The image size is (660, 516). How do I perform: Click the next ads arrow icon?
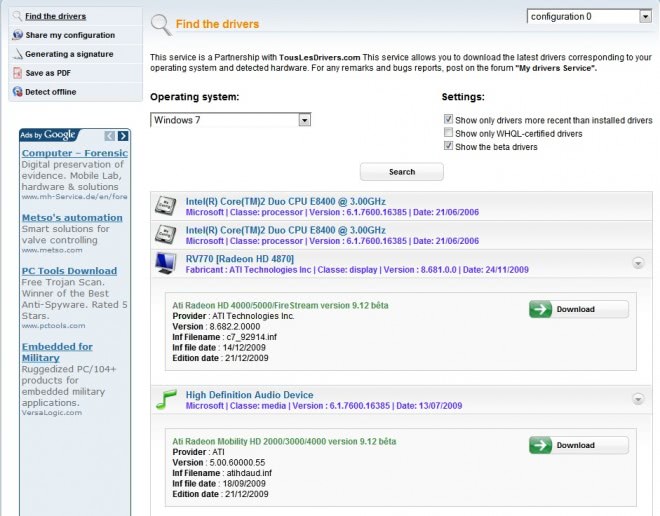coord(123,135)
